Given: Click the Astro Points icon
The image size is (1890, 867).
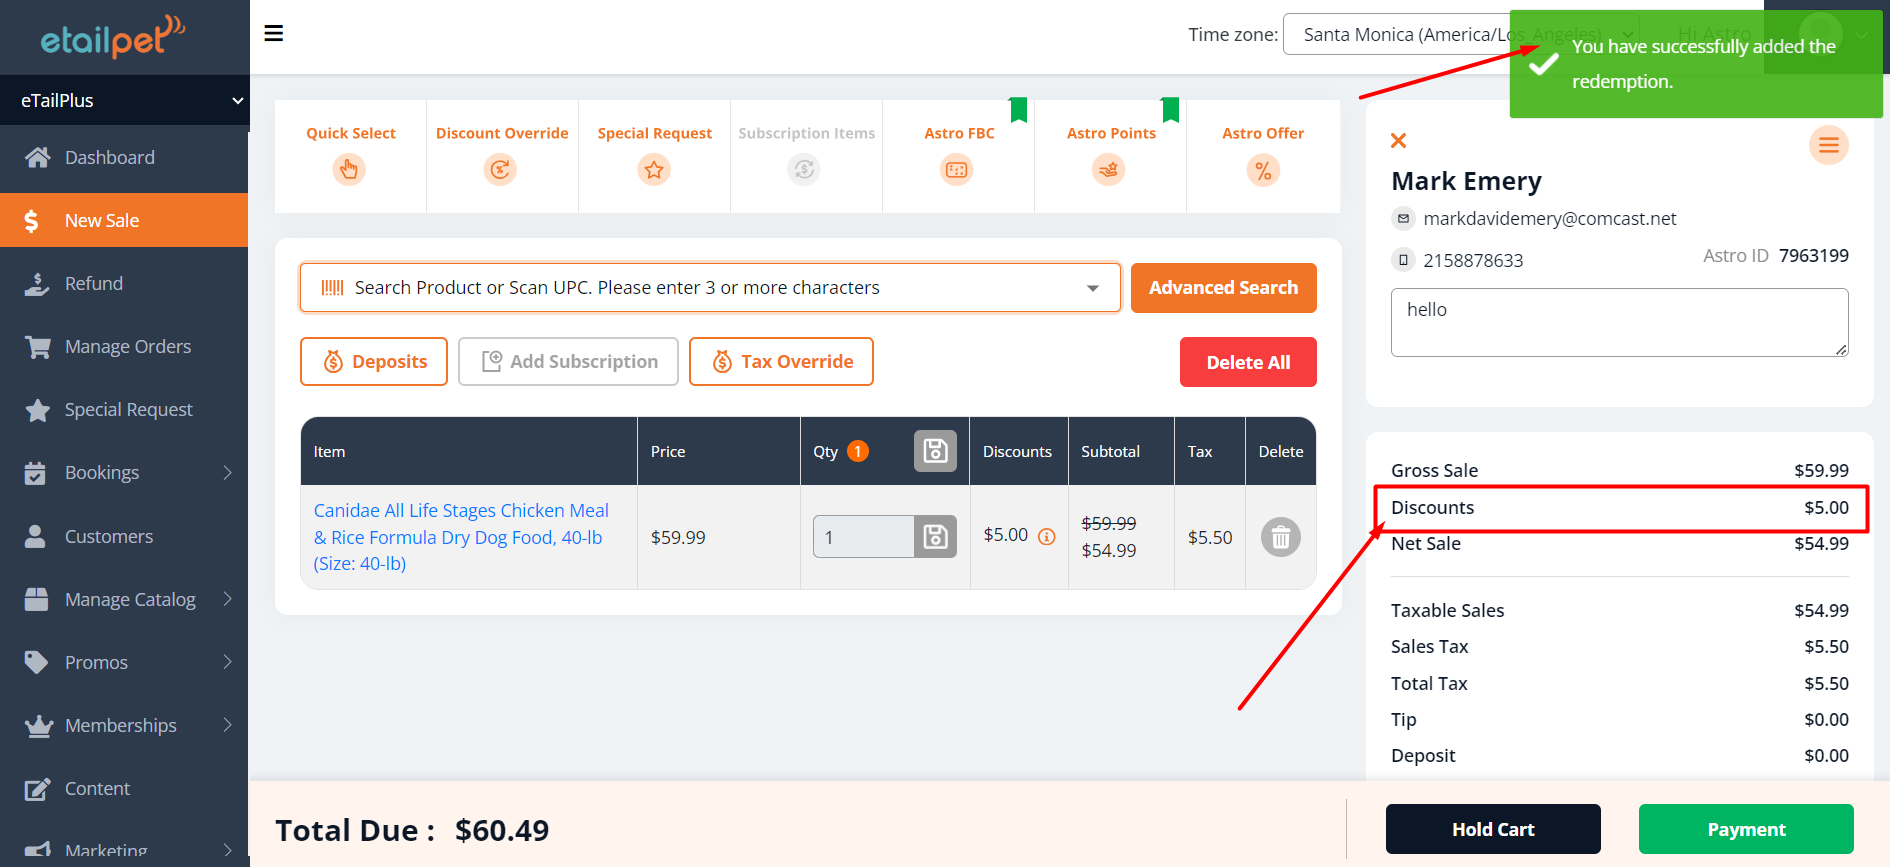Looking at the screenshot, I should (1108, 170).
